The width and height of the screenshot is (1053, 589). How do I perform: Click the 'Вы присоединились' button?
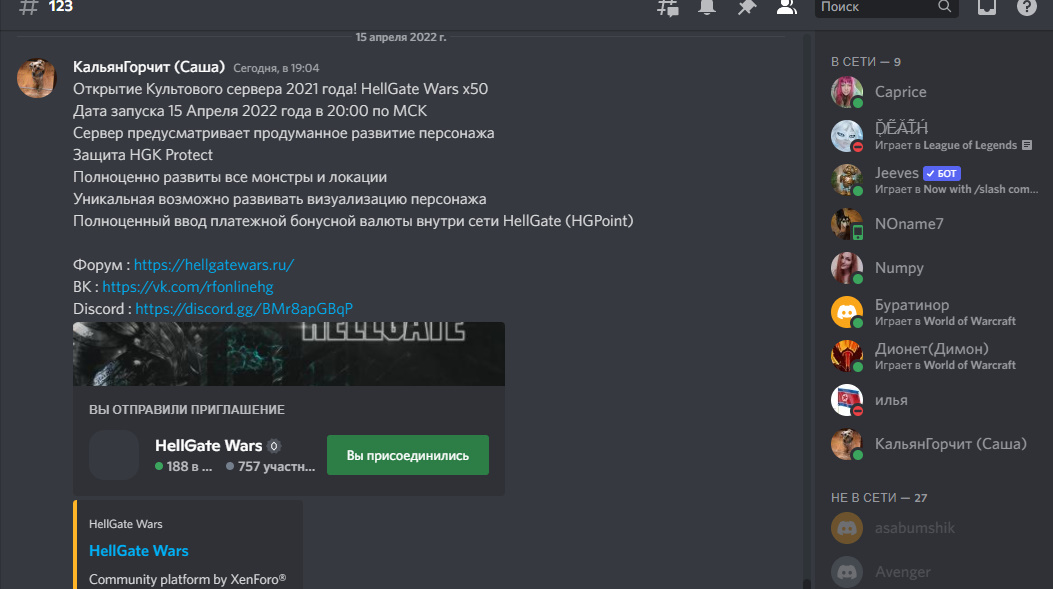(x=408, y=455)
